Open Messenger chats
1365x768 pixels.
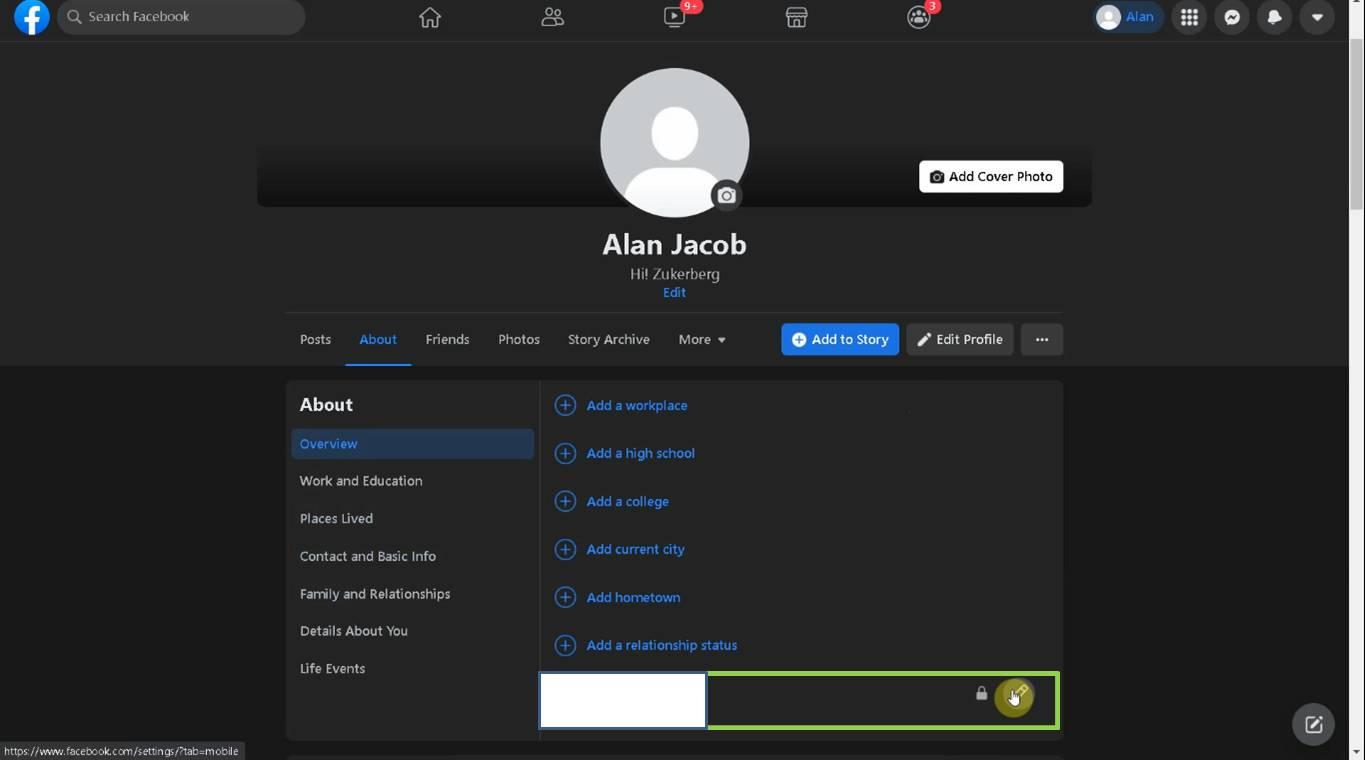pyautogui.click(x=1232, y=17)
